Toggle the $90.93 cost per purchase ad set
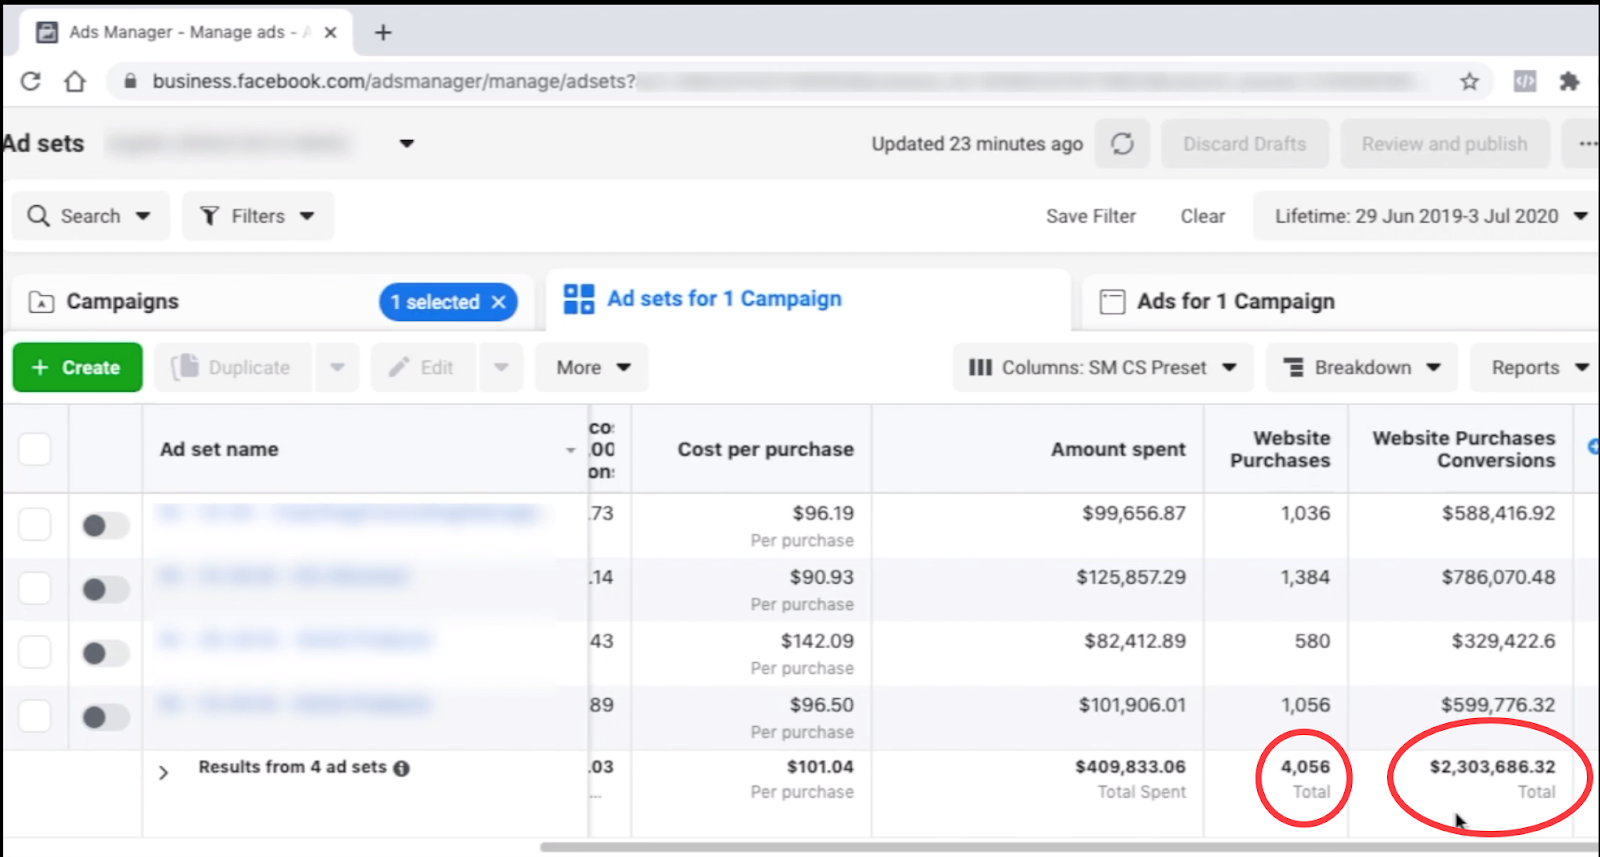 tap(105, 589)
